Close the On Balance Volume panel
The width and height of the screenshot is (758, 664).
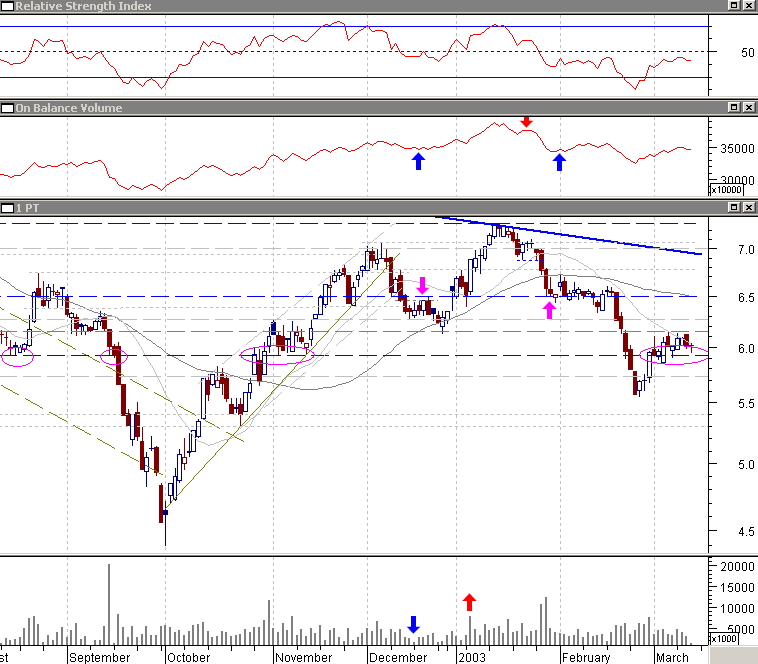(748, 107)
